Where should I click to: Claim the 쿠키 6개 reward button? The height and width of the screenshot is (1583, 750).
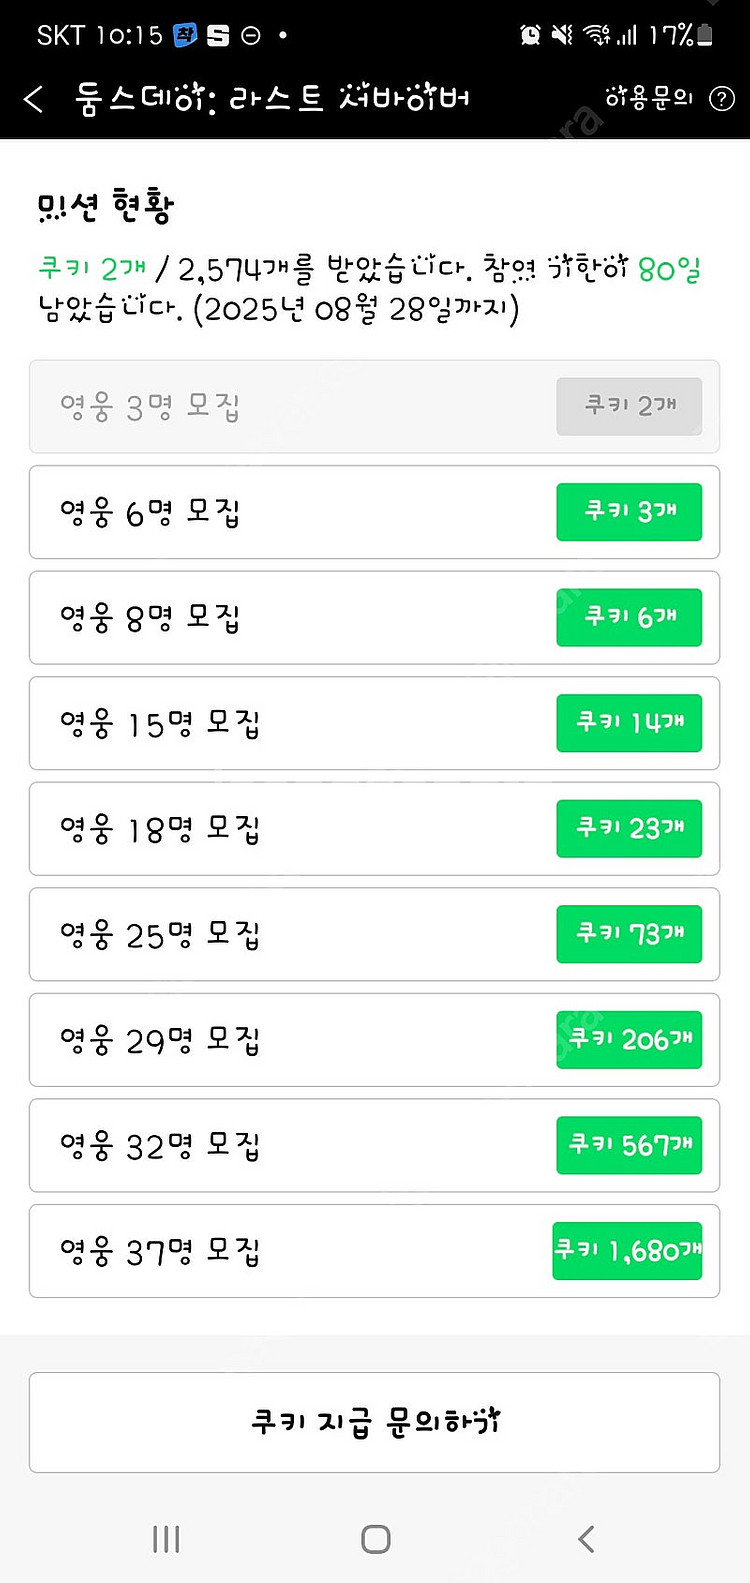point(629,618)
